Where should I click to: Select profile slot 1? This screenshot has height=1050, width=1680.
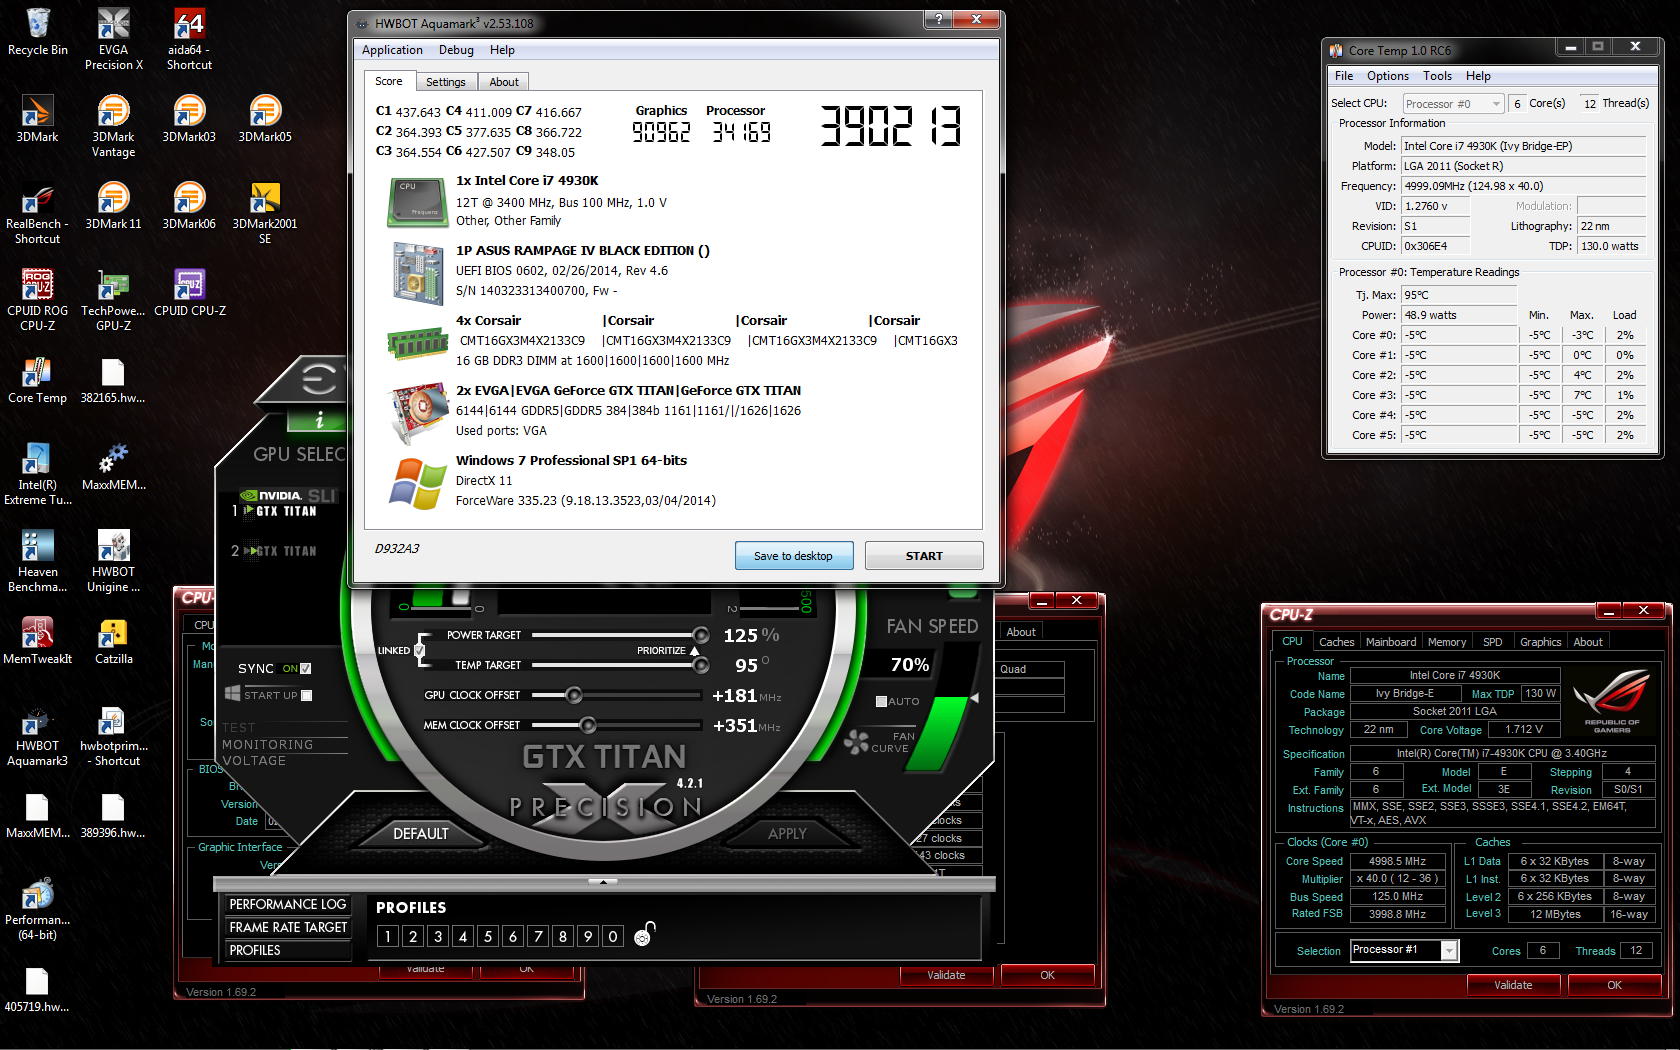[x=388, y=936]
